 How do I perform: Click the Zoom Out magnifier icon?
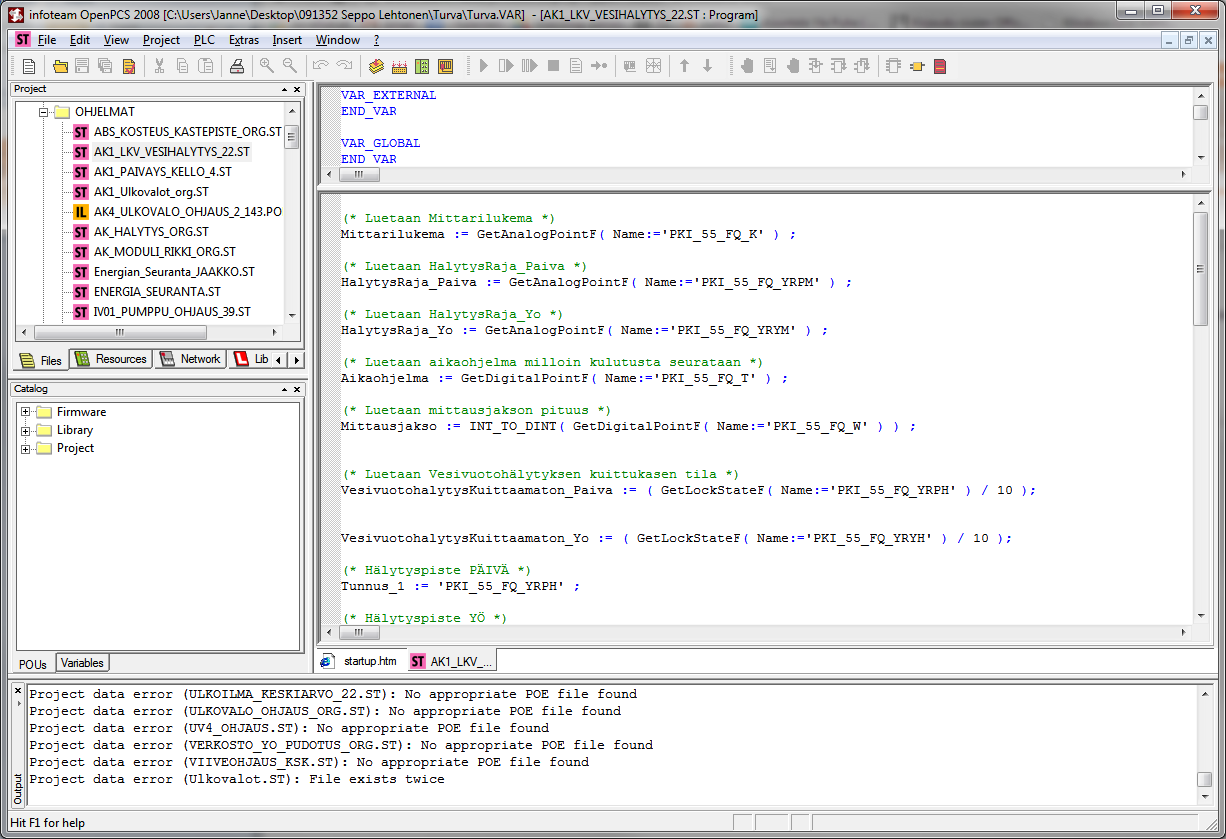(290, 66)
